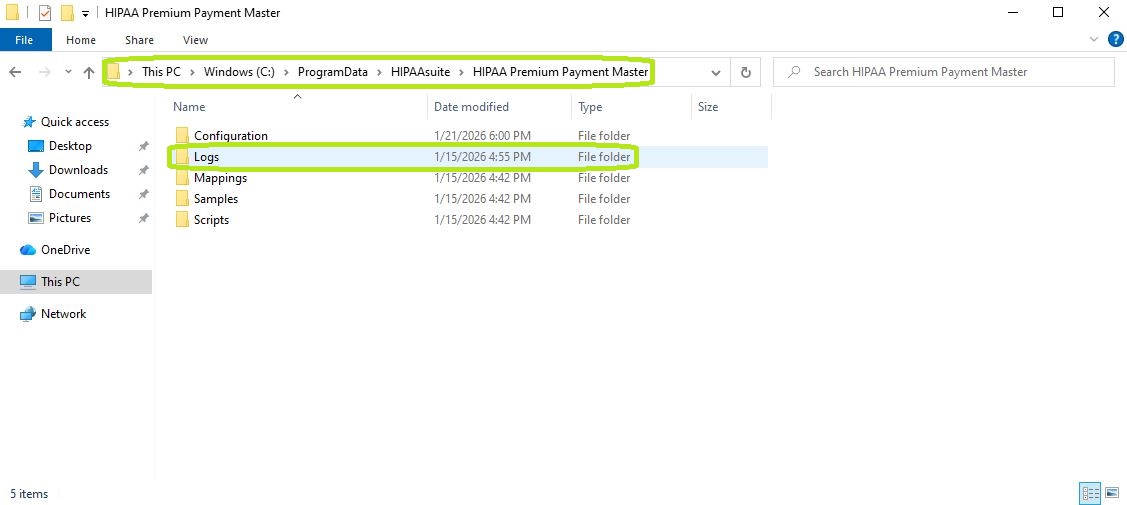Screen dimensions: 1127x505
Task: Open OneDrive in navigation pane
Action: pos(65,250)
